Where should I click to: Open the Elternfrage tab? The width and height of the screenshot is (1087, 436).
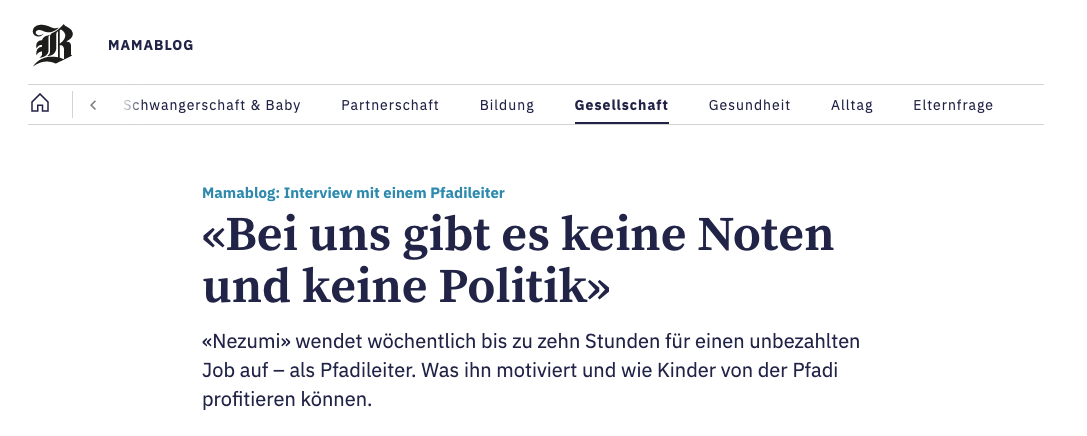[x=953, y=105]
